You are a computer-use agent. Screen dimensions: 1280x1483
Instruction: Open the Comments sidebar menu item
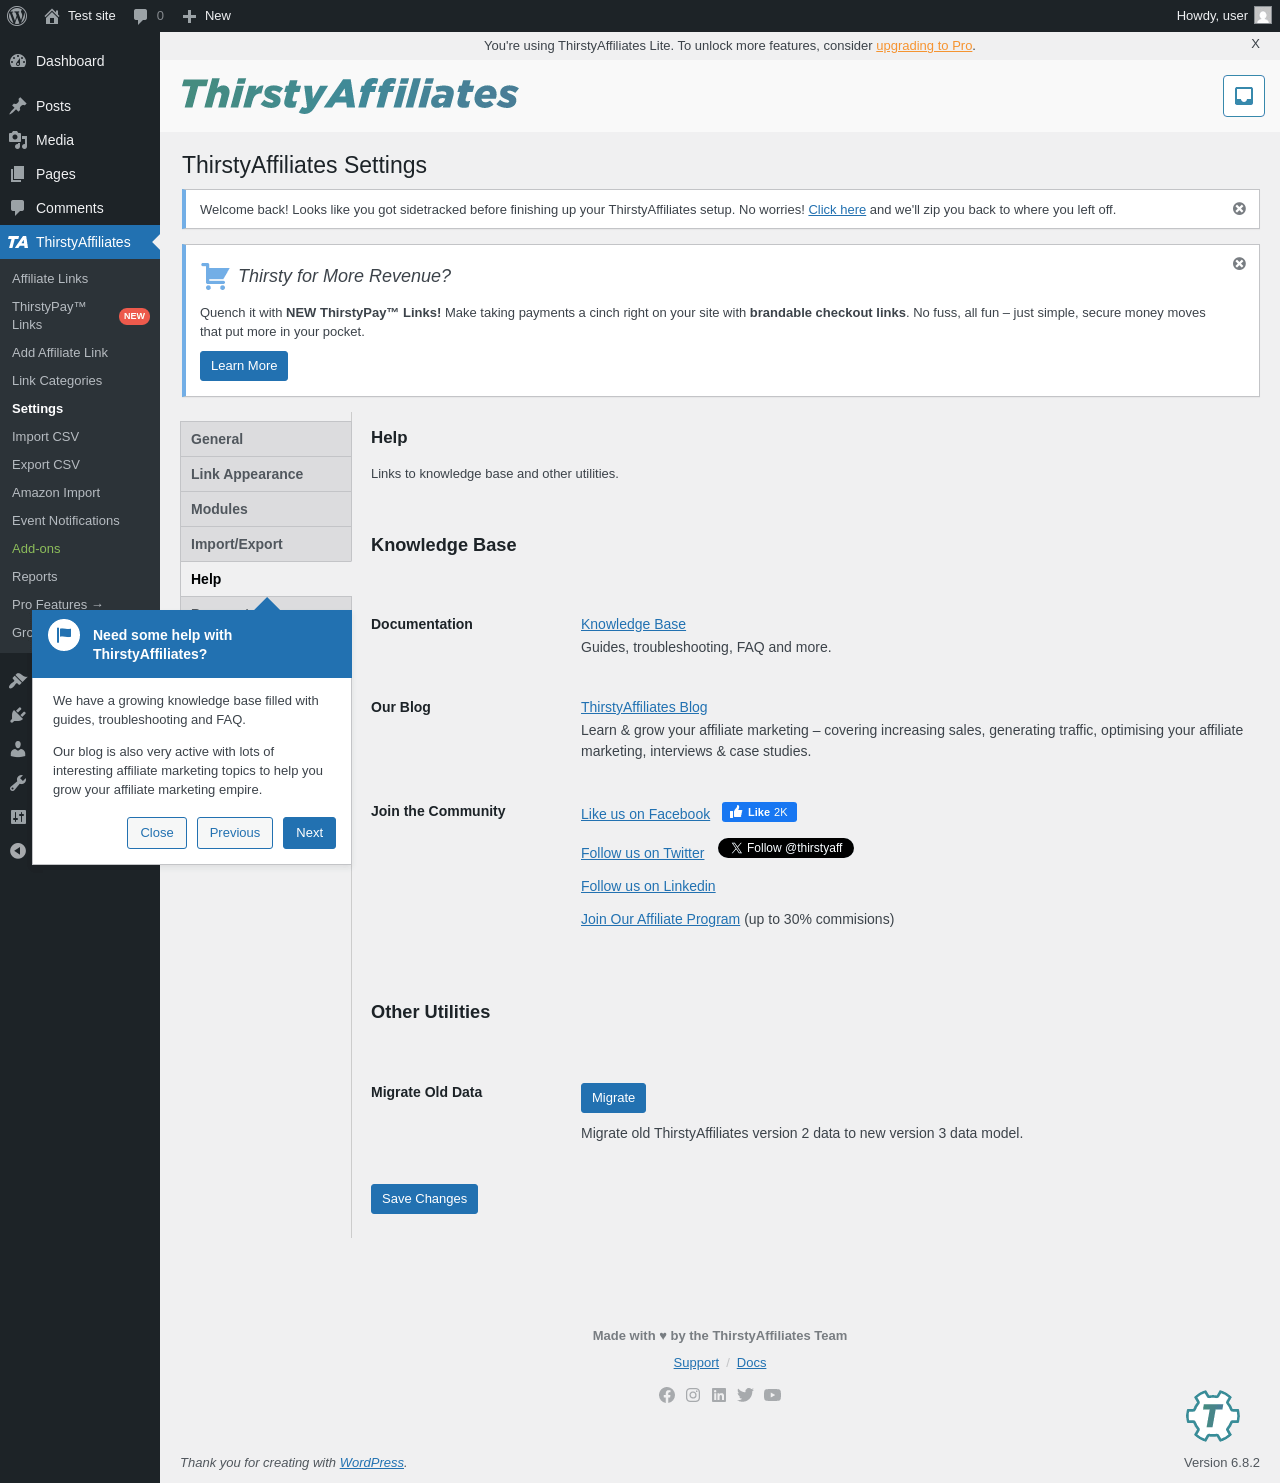coord(80,208)
